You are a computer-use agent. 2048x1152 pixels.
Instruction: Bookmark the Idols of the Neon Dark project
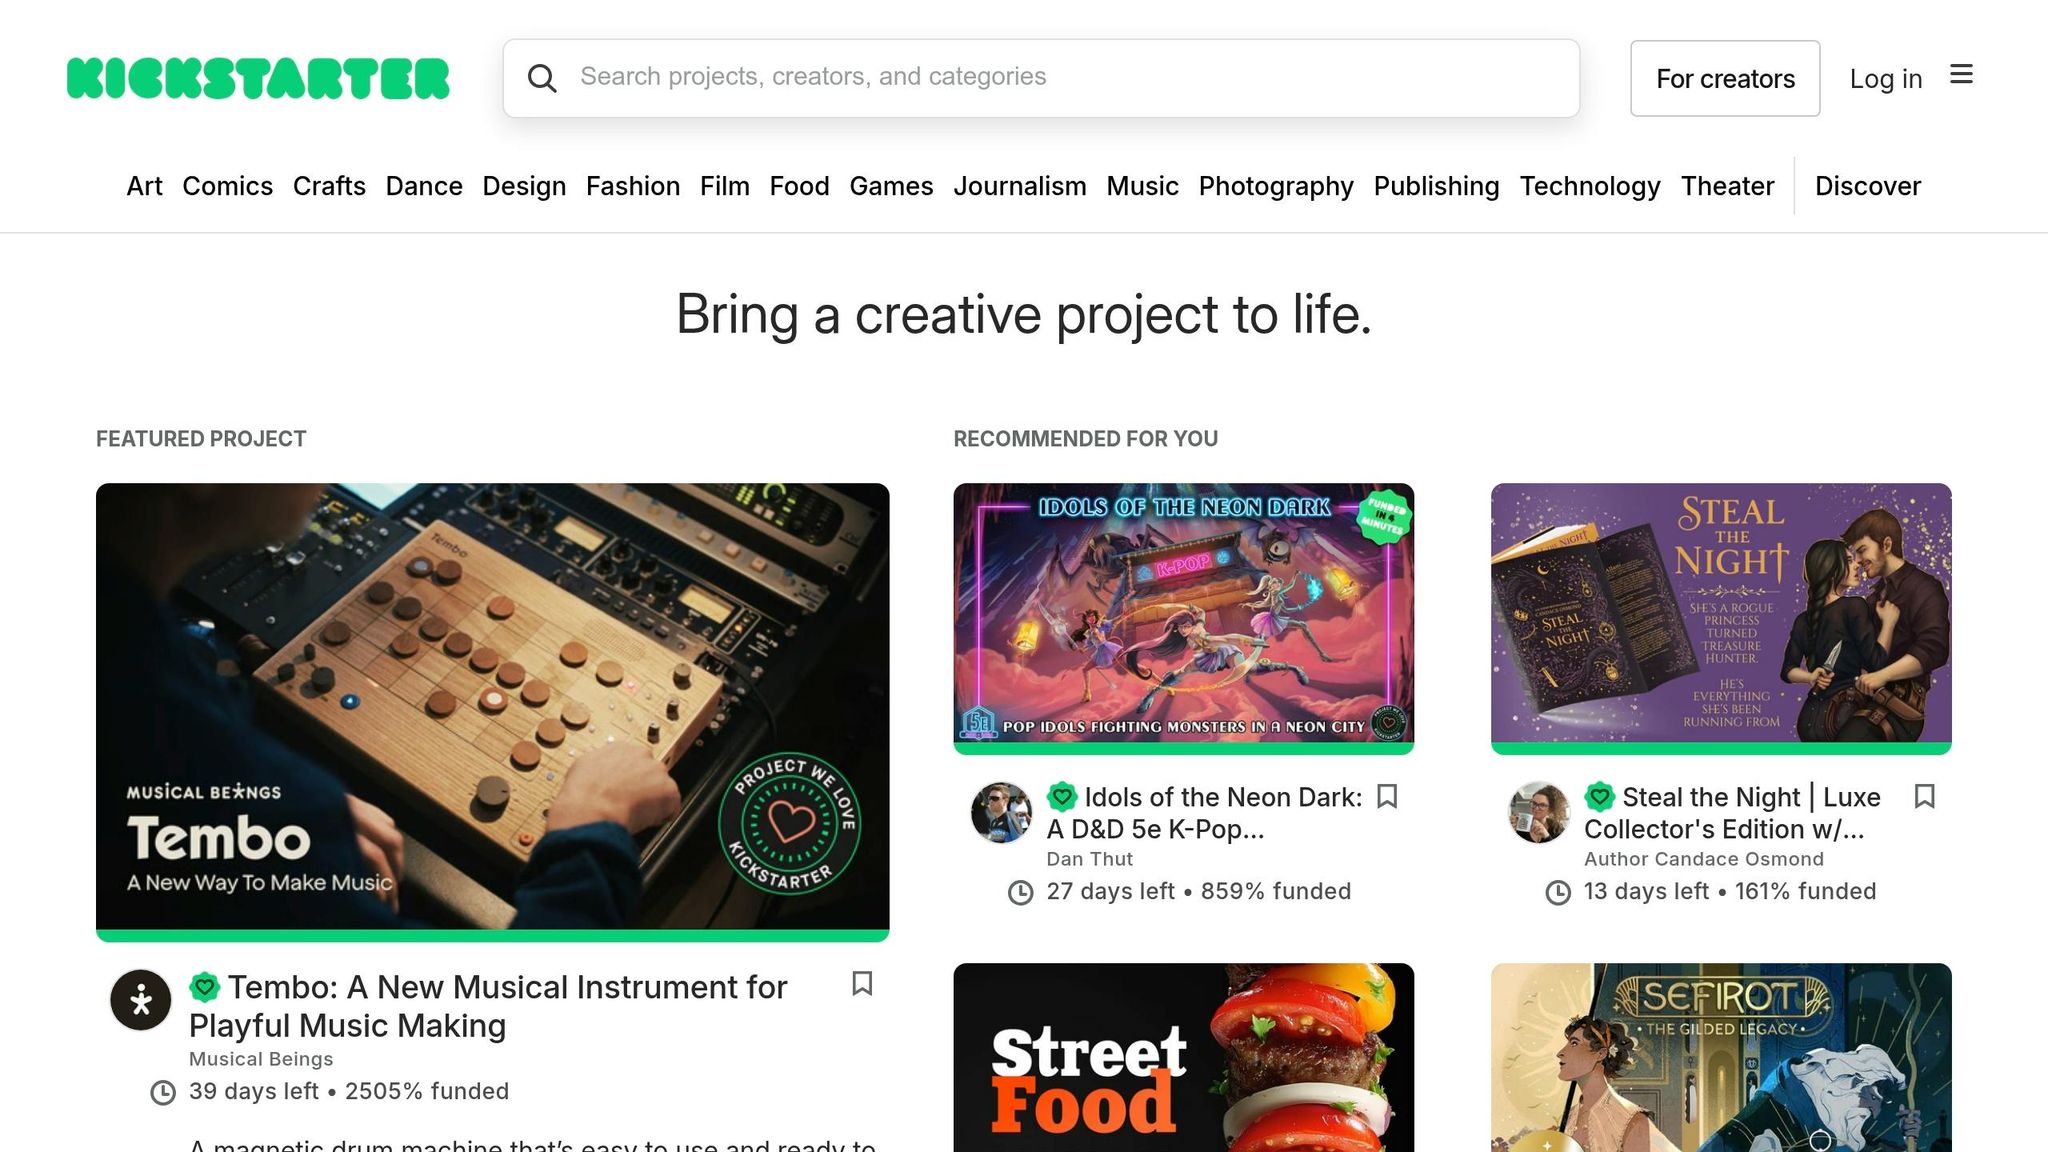(x=1388, y=797)
